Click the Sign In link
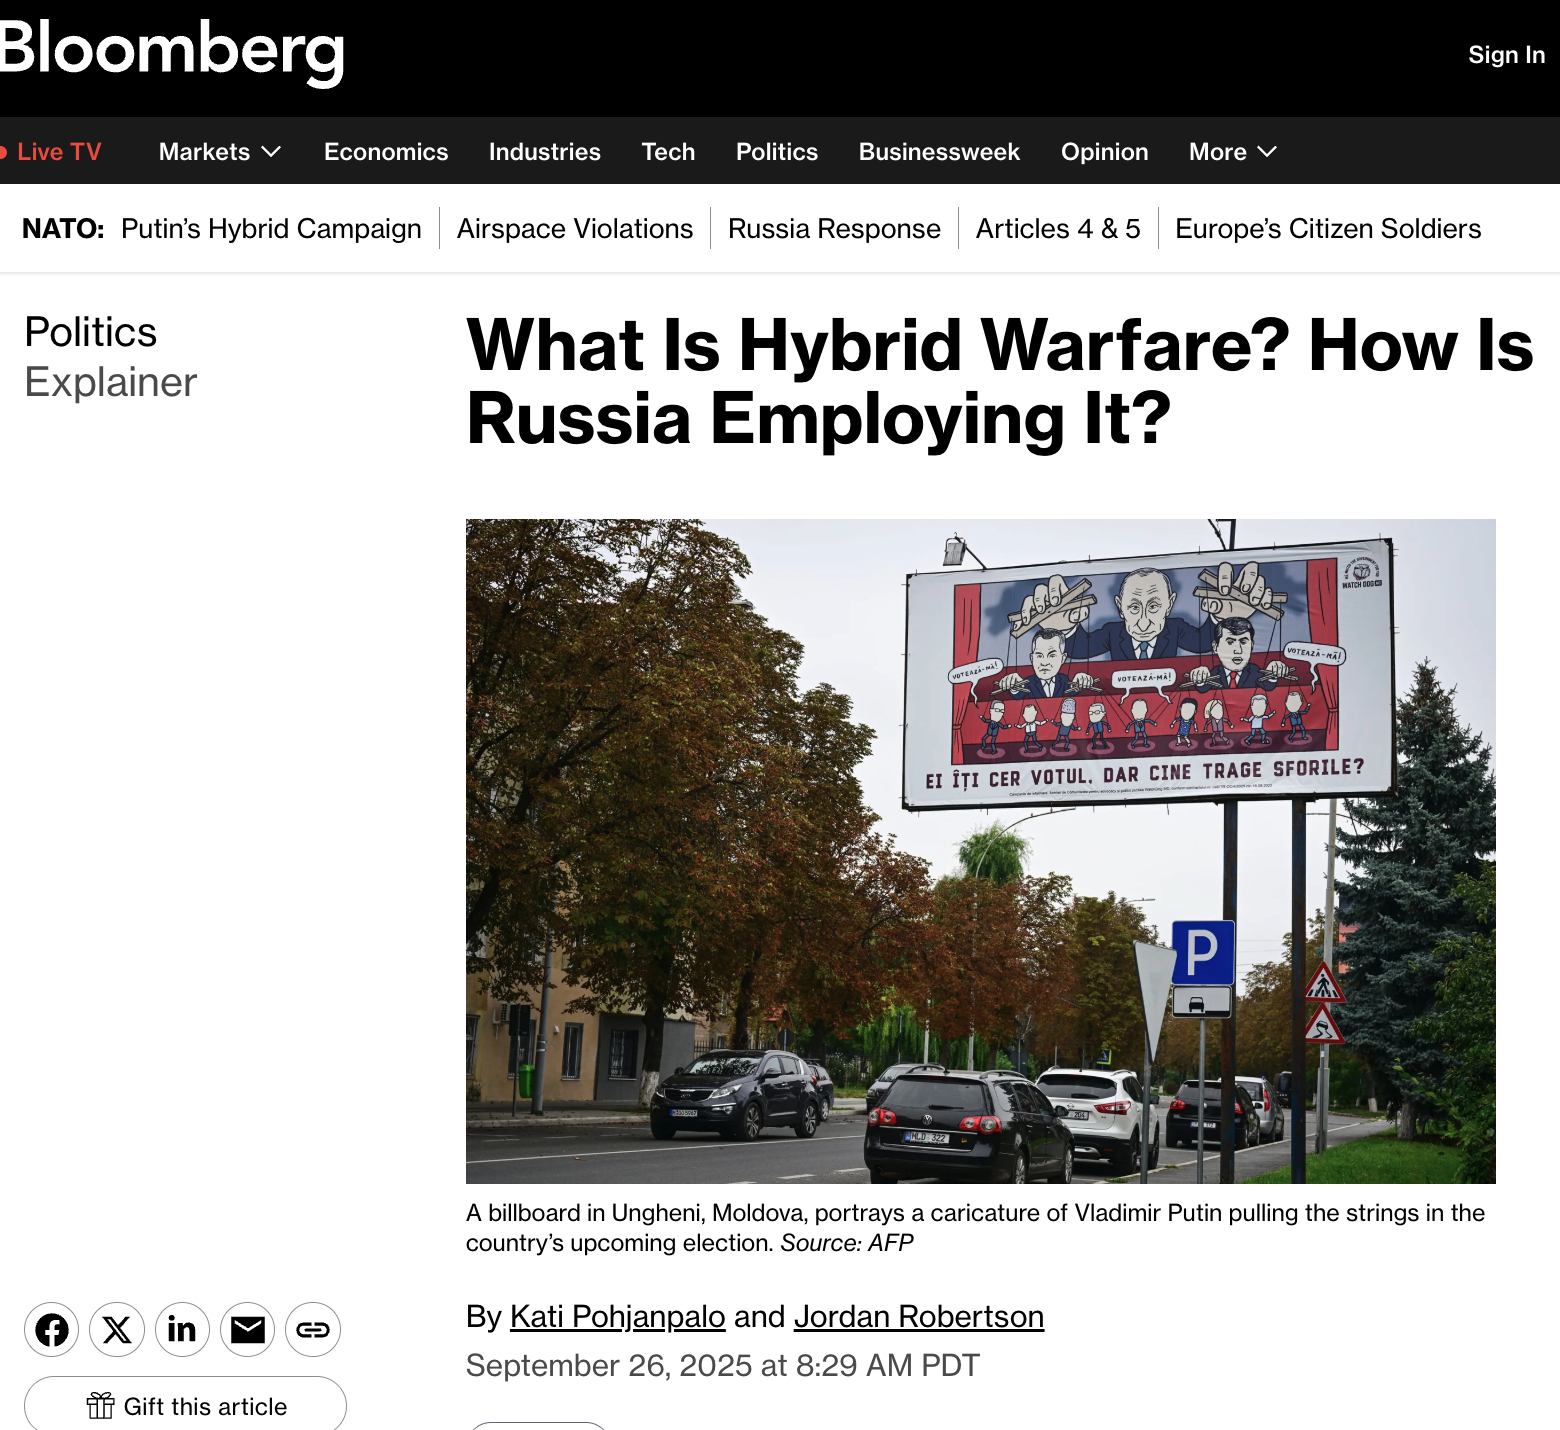The image size is (1560, 1430). (1506, 55)
